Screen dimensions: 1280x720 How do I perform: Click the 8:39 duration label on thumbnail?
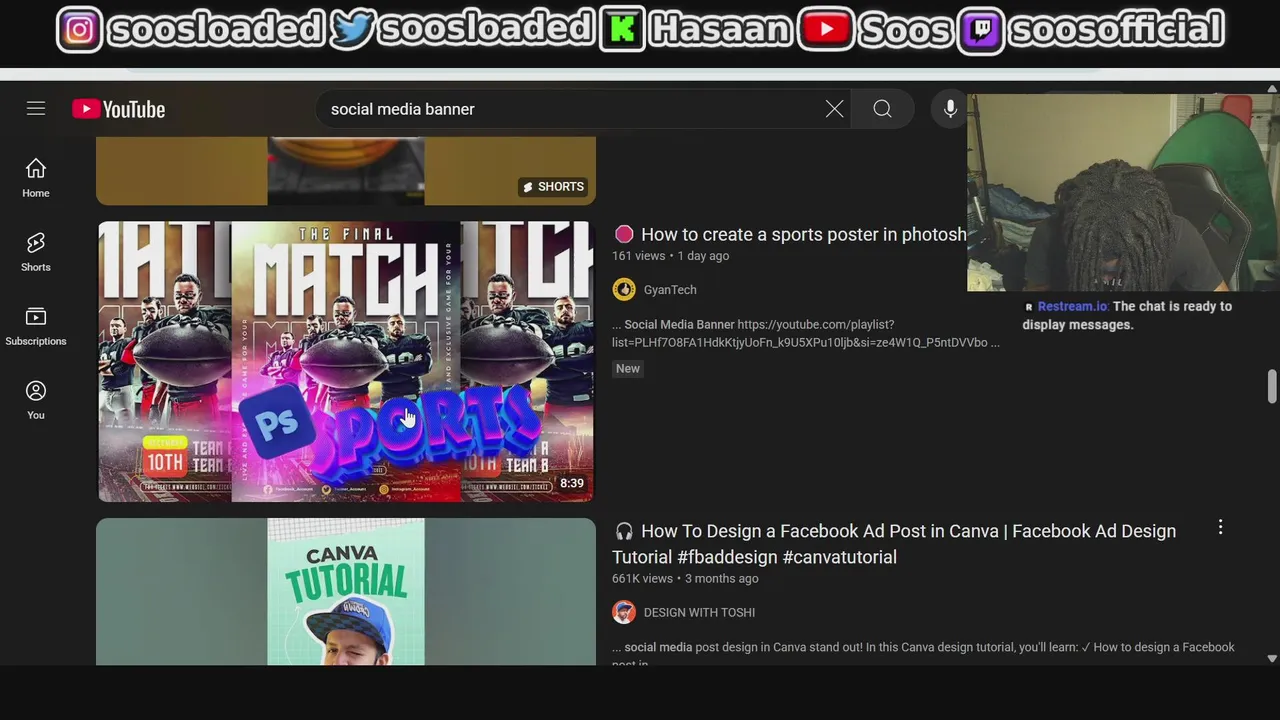pos(572,483)
